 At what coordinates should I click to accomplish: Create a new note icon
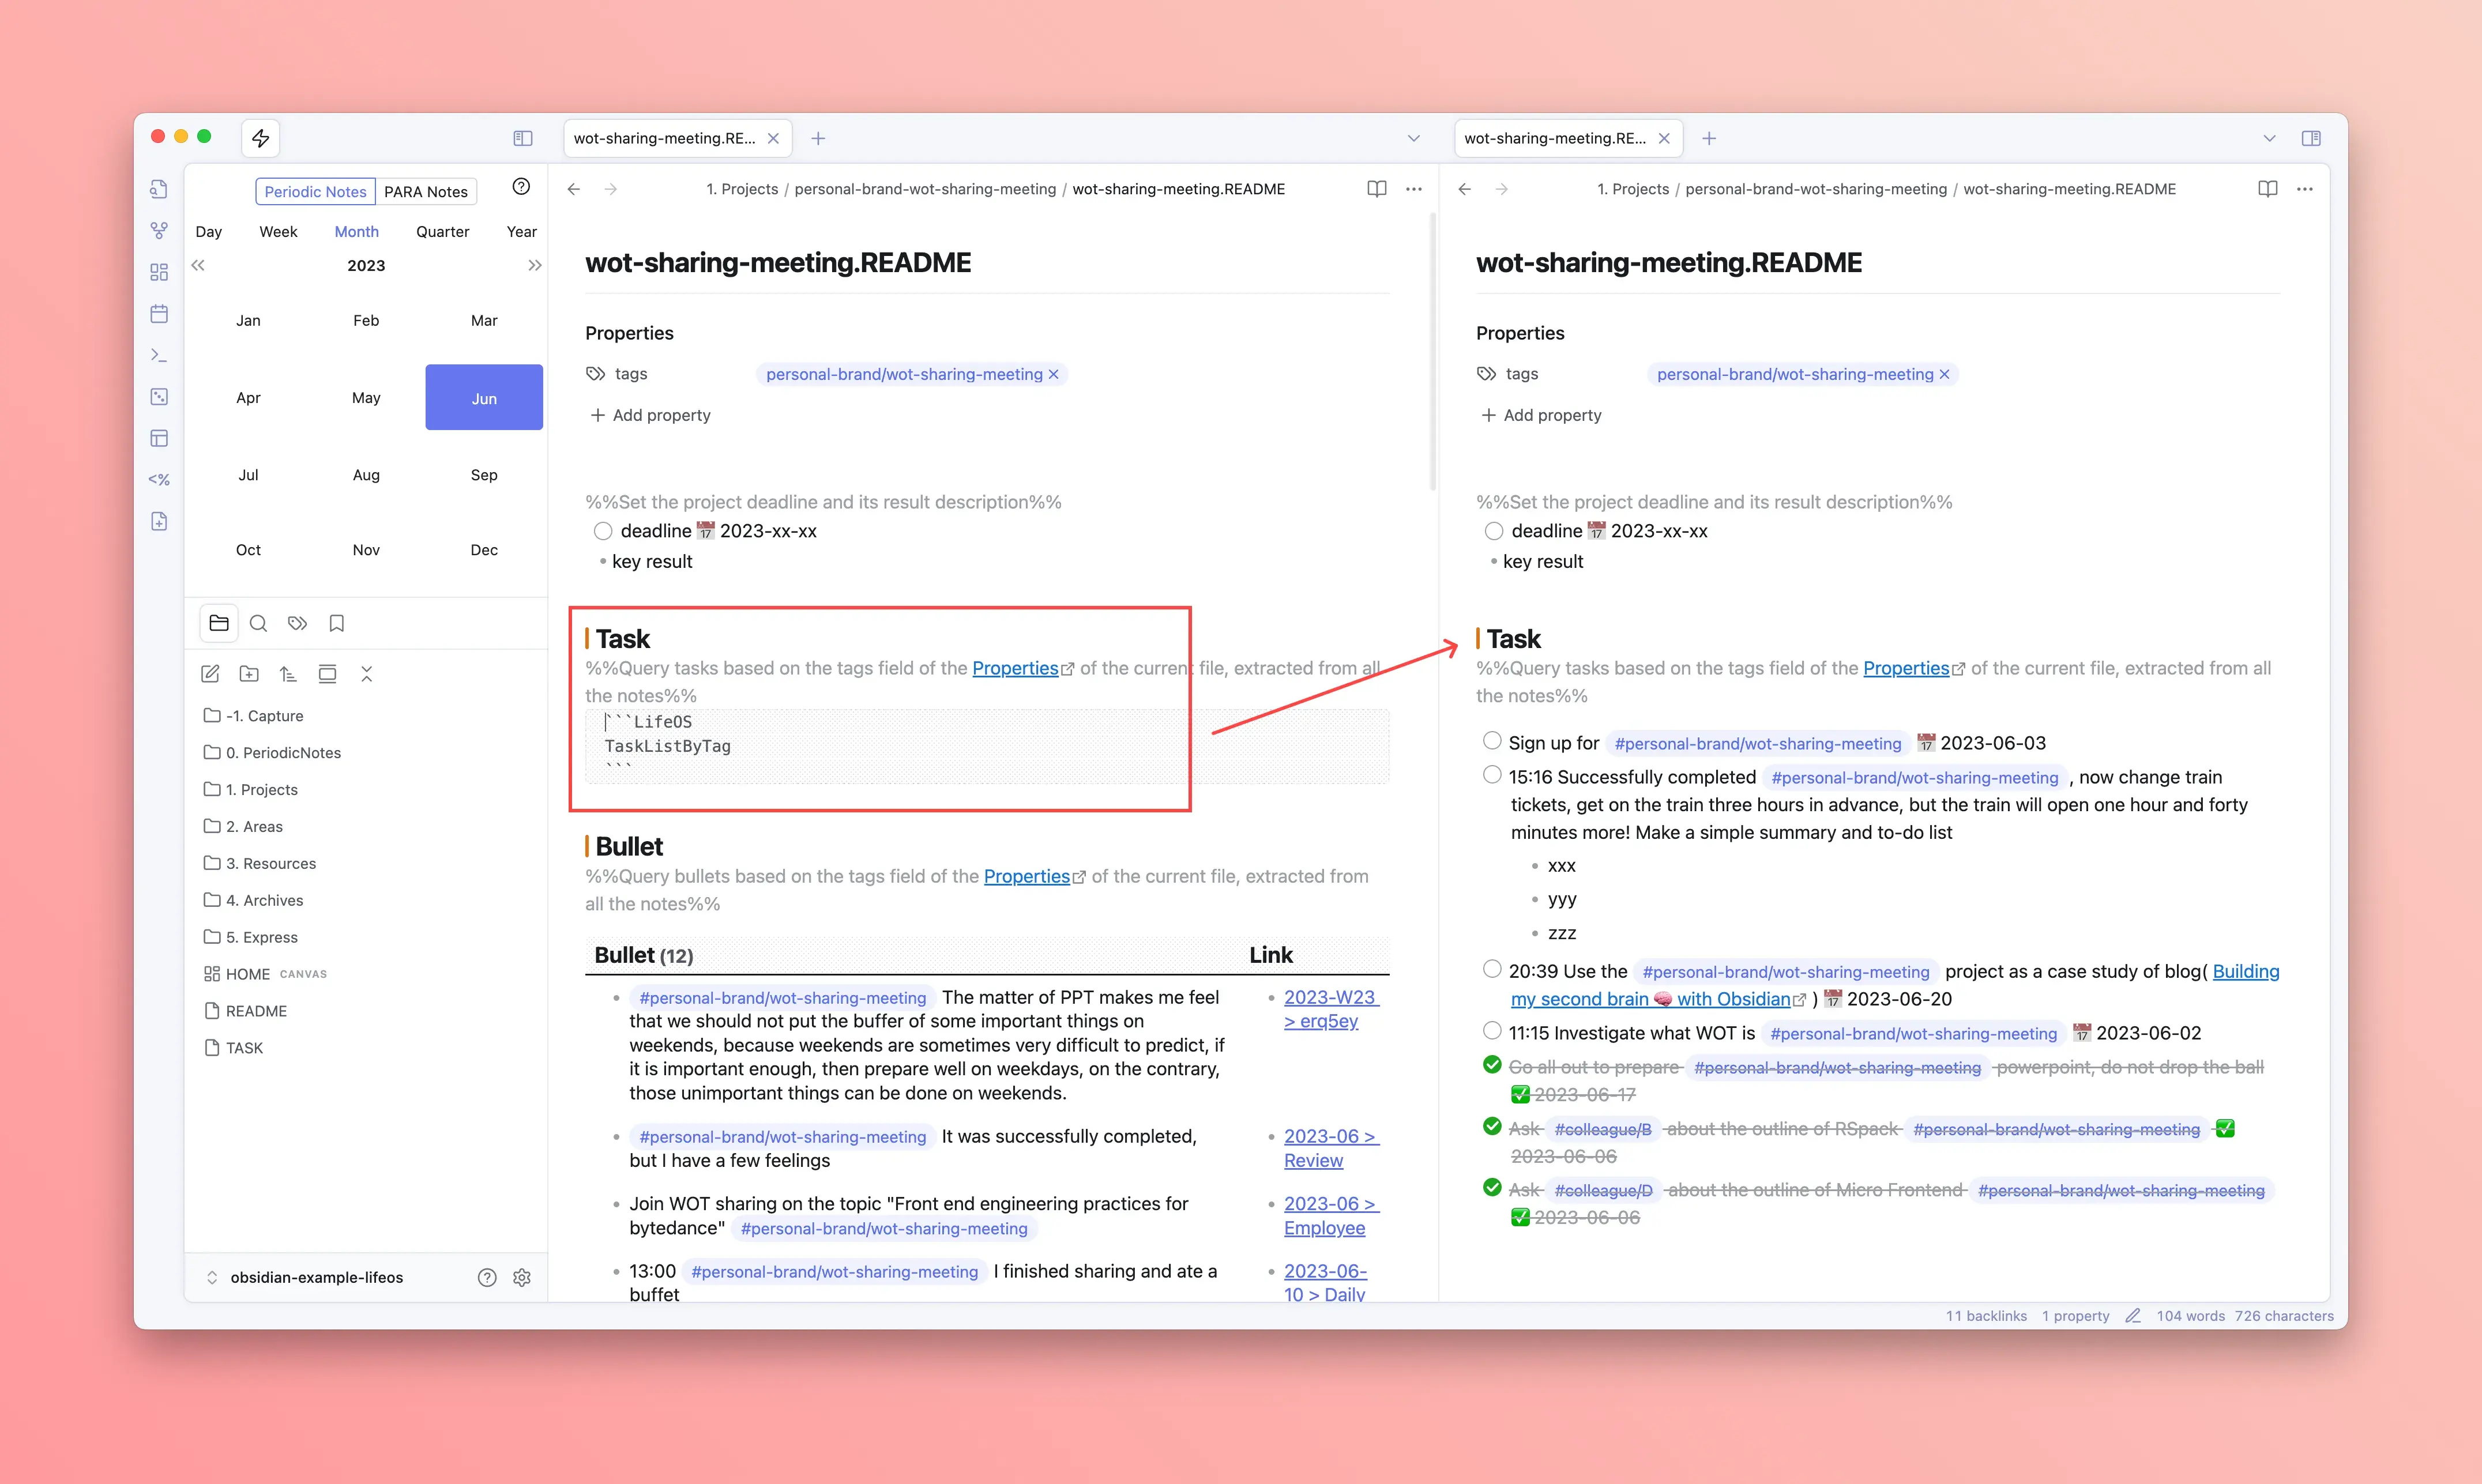pos(210,674)
